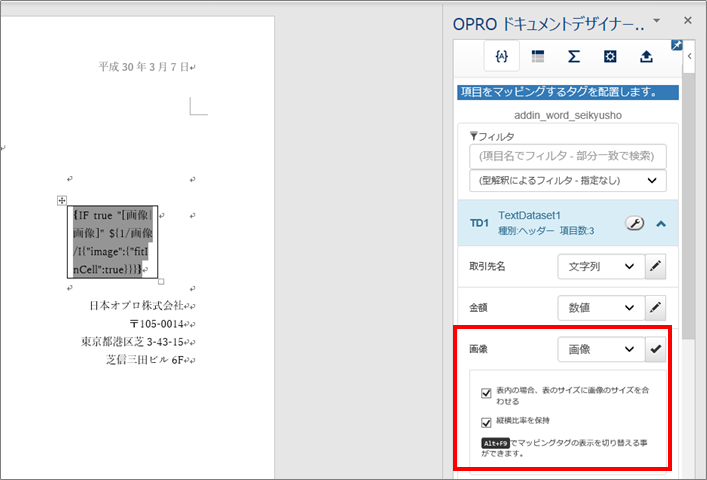The width and height of the screenshot is (707, 480).
Task: Click the checkmark confirm icon for 画像
Action: pyautogui.click(x=655, y=349)
